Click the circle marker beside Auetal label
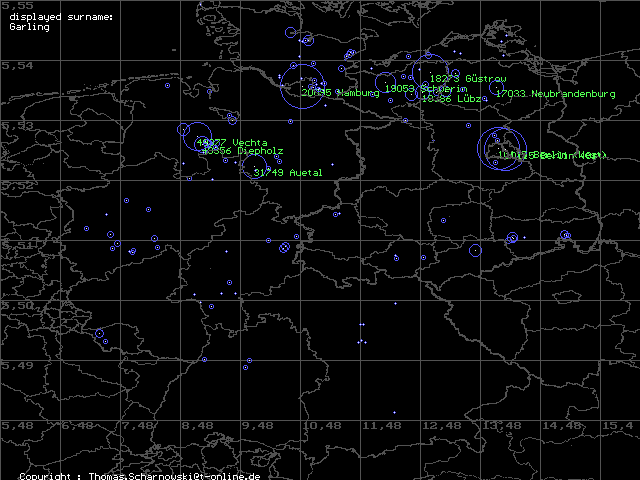Image resolution: width=640 pixels, height=480 pixels. (x=254, y=165)
